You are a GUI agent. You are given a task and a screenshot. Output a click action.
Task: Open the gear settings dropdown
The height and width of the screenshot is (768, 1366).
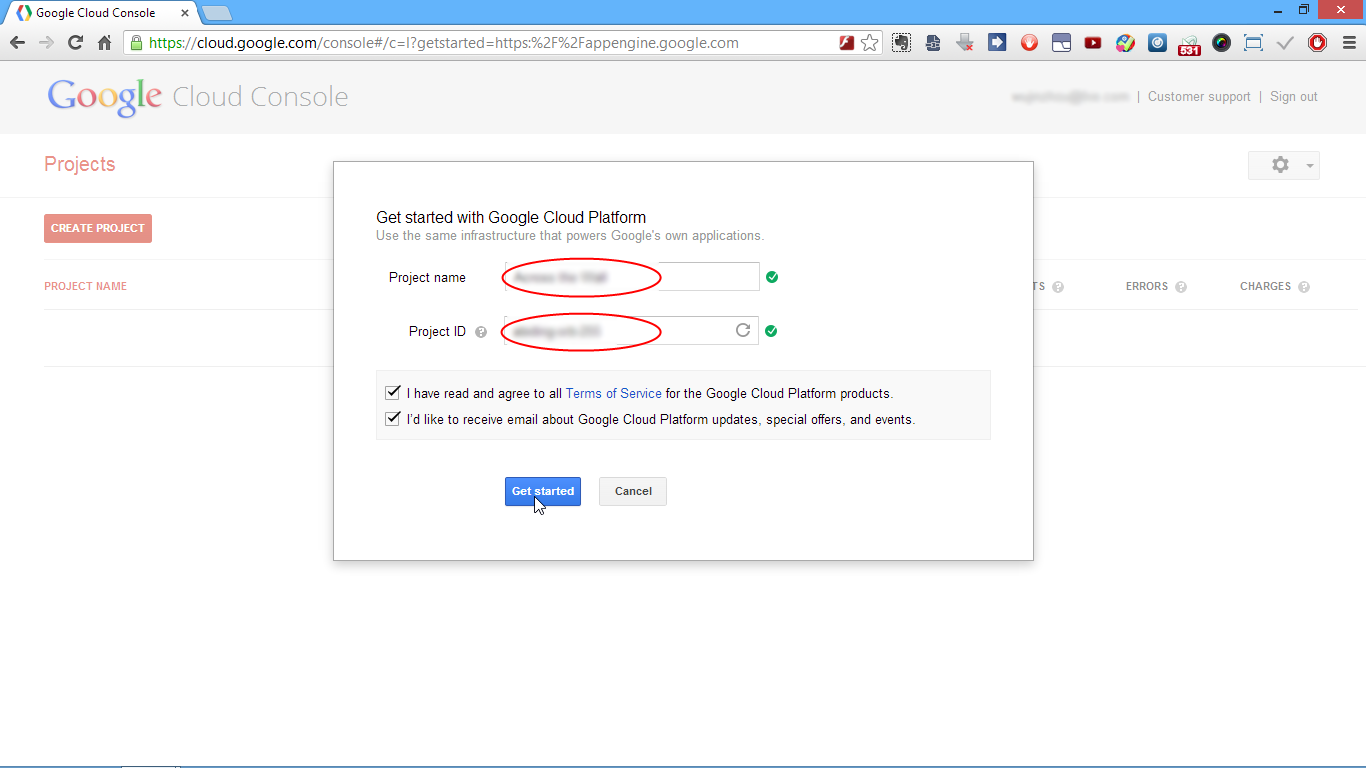tap(1284, 165)
